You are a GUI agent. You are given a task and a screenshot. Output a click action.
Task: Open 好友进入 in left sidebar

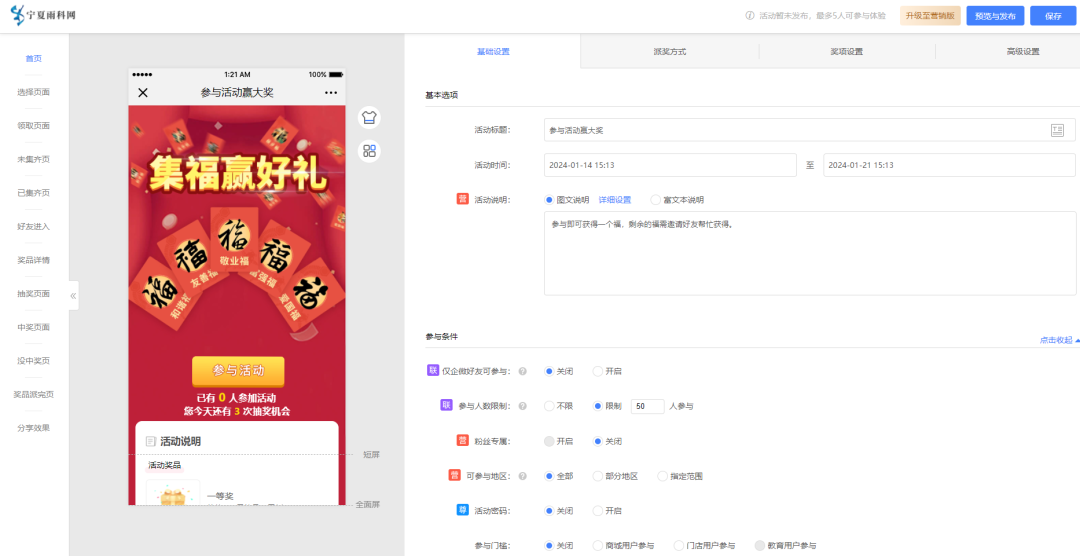34,227
